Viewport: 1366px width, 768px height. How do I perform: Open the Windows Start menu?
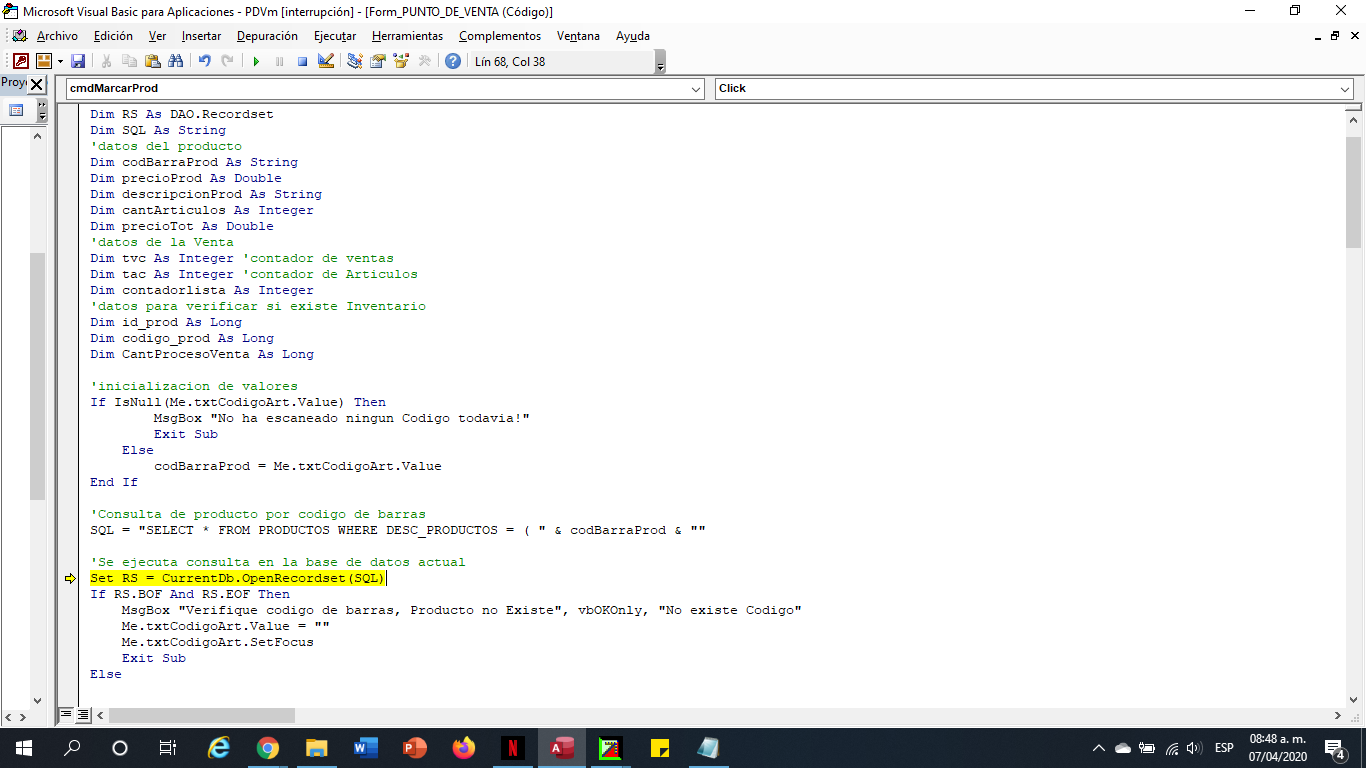[x=24, y=747]
